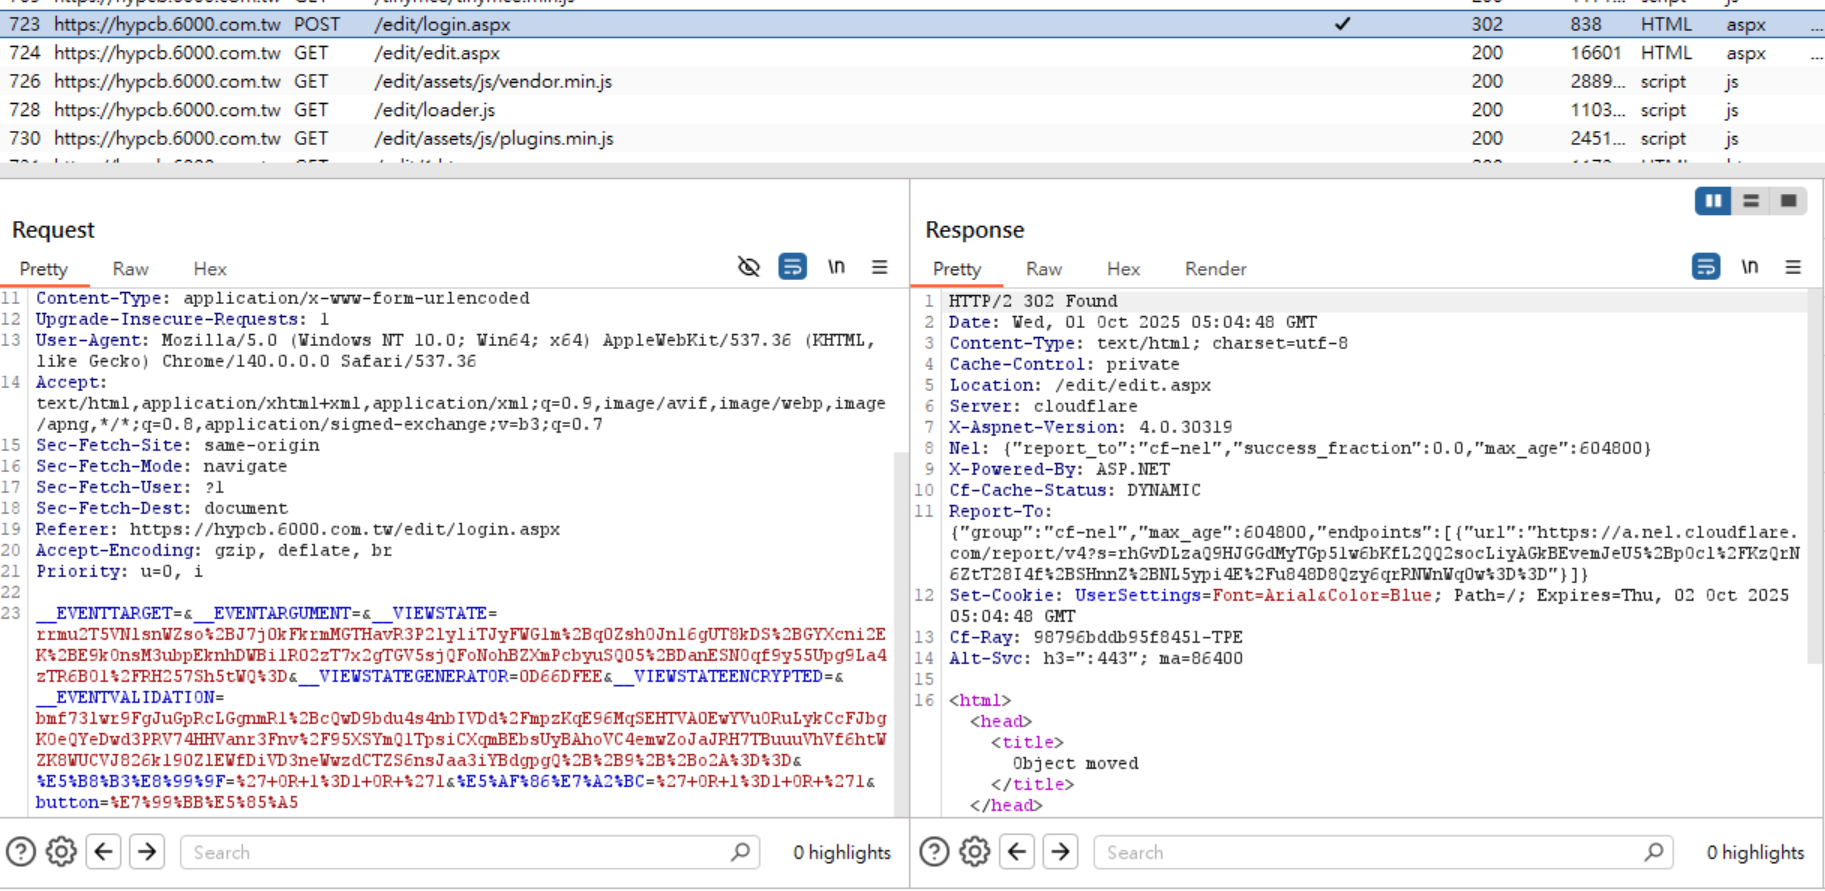Open Request search help icon
Screen dimensions: 1825x891
point(21,852)
